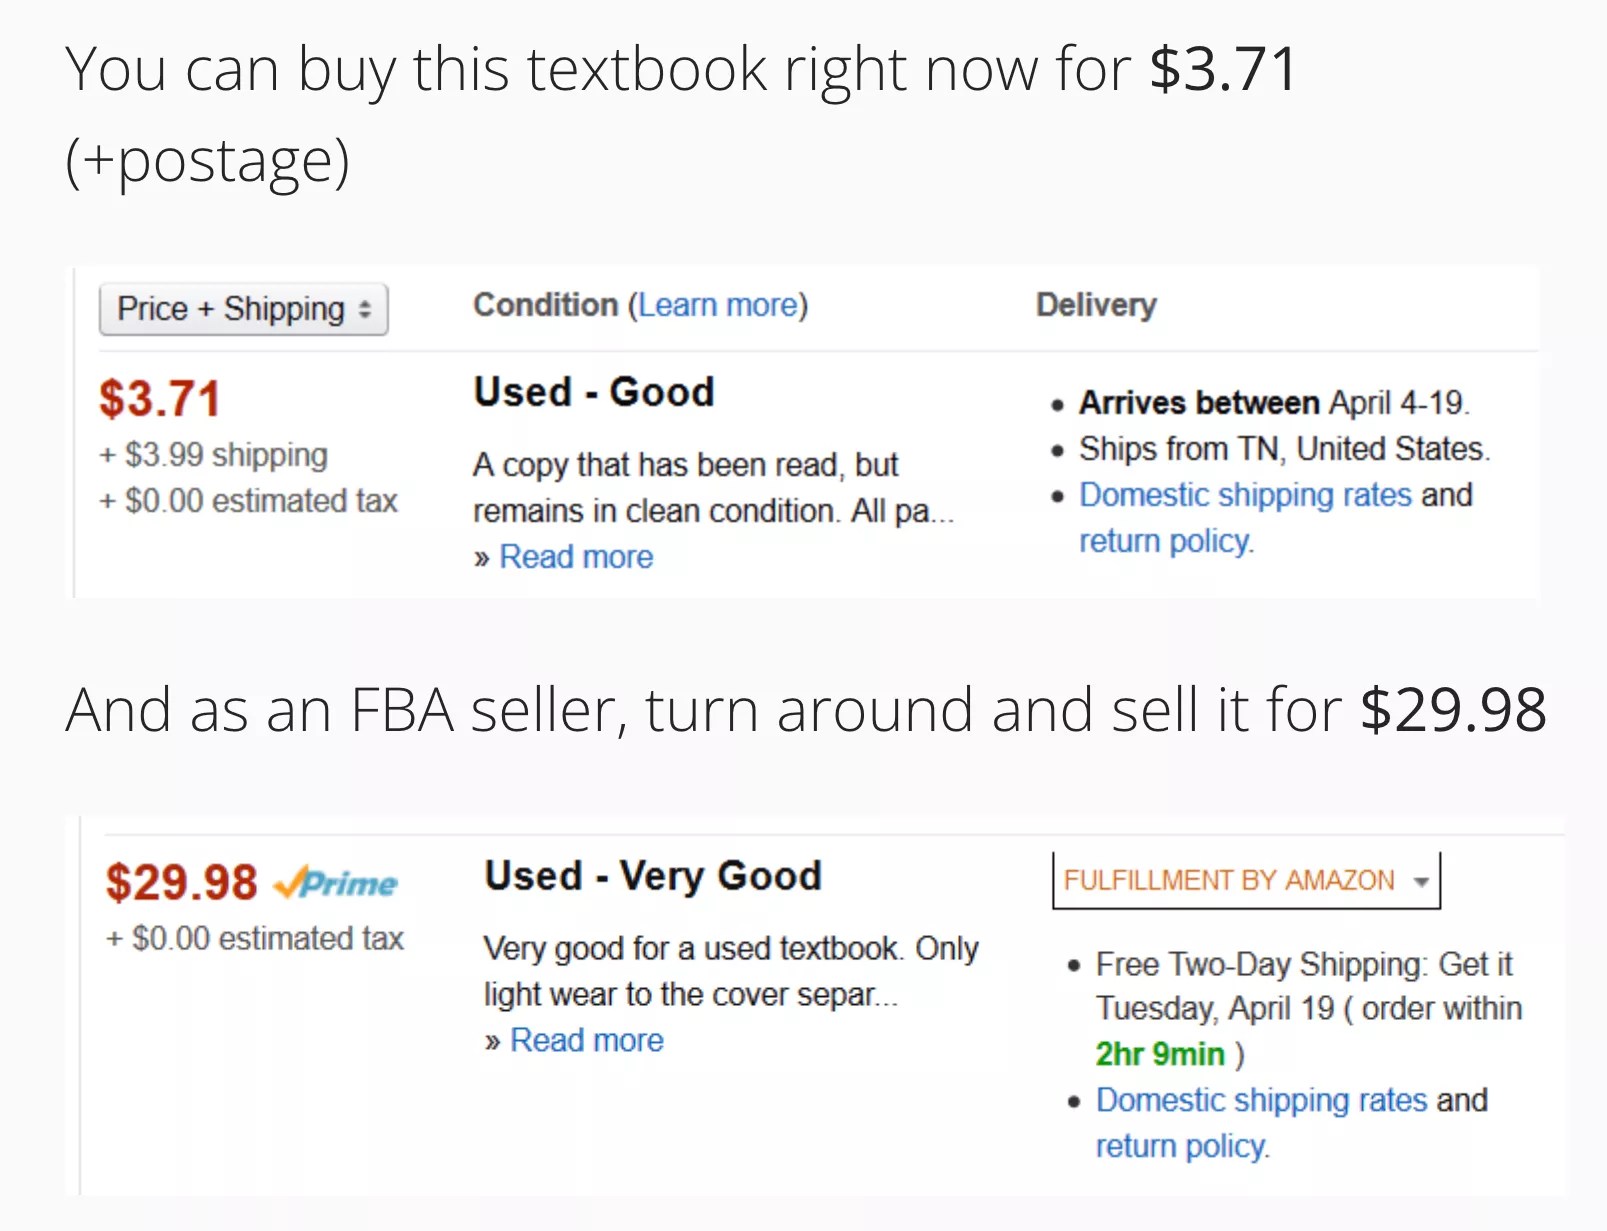Click the bullet beside Arrives between April 4-19
This screenshot has width=1607, height=1231.
[1059, 403]
